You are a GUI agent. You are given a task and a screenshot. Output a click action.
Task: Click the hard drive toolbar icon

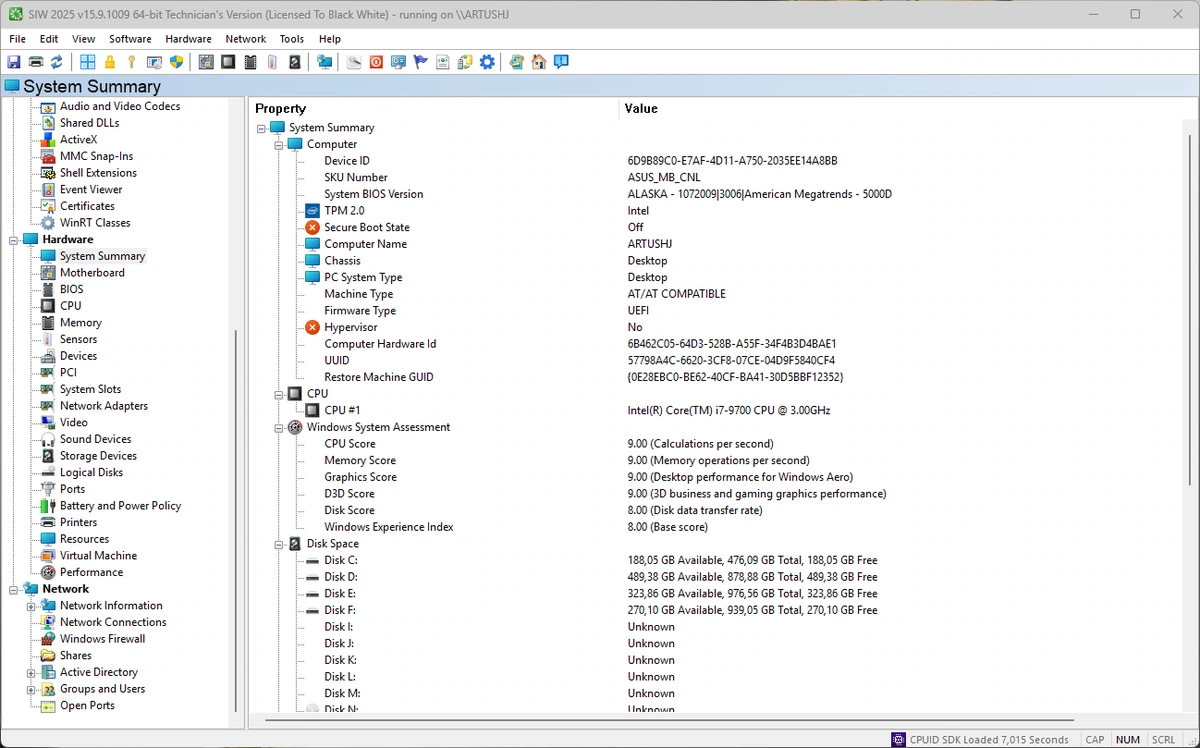coord(294,62)
